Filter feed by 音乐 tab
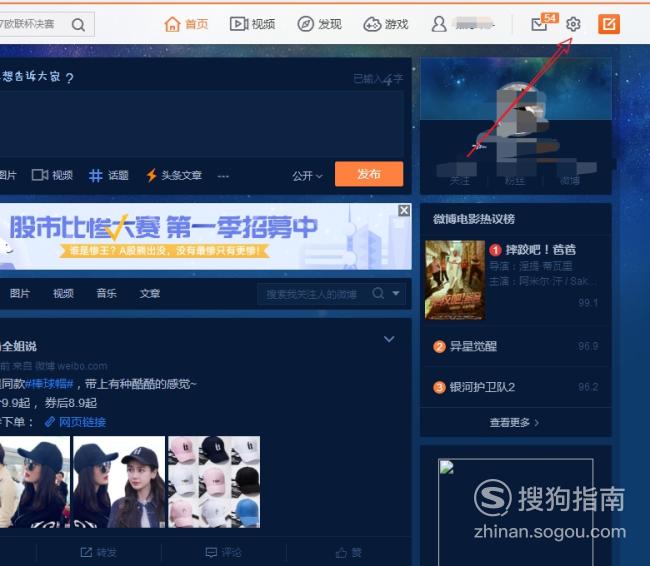Viewport: 650px width, 566px height. coord(107,294)
